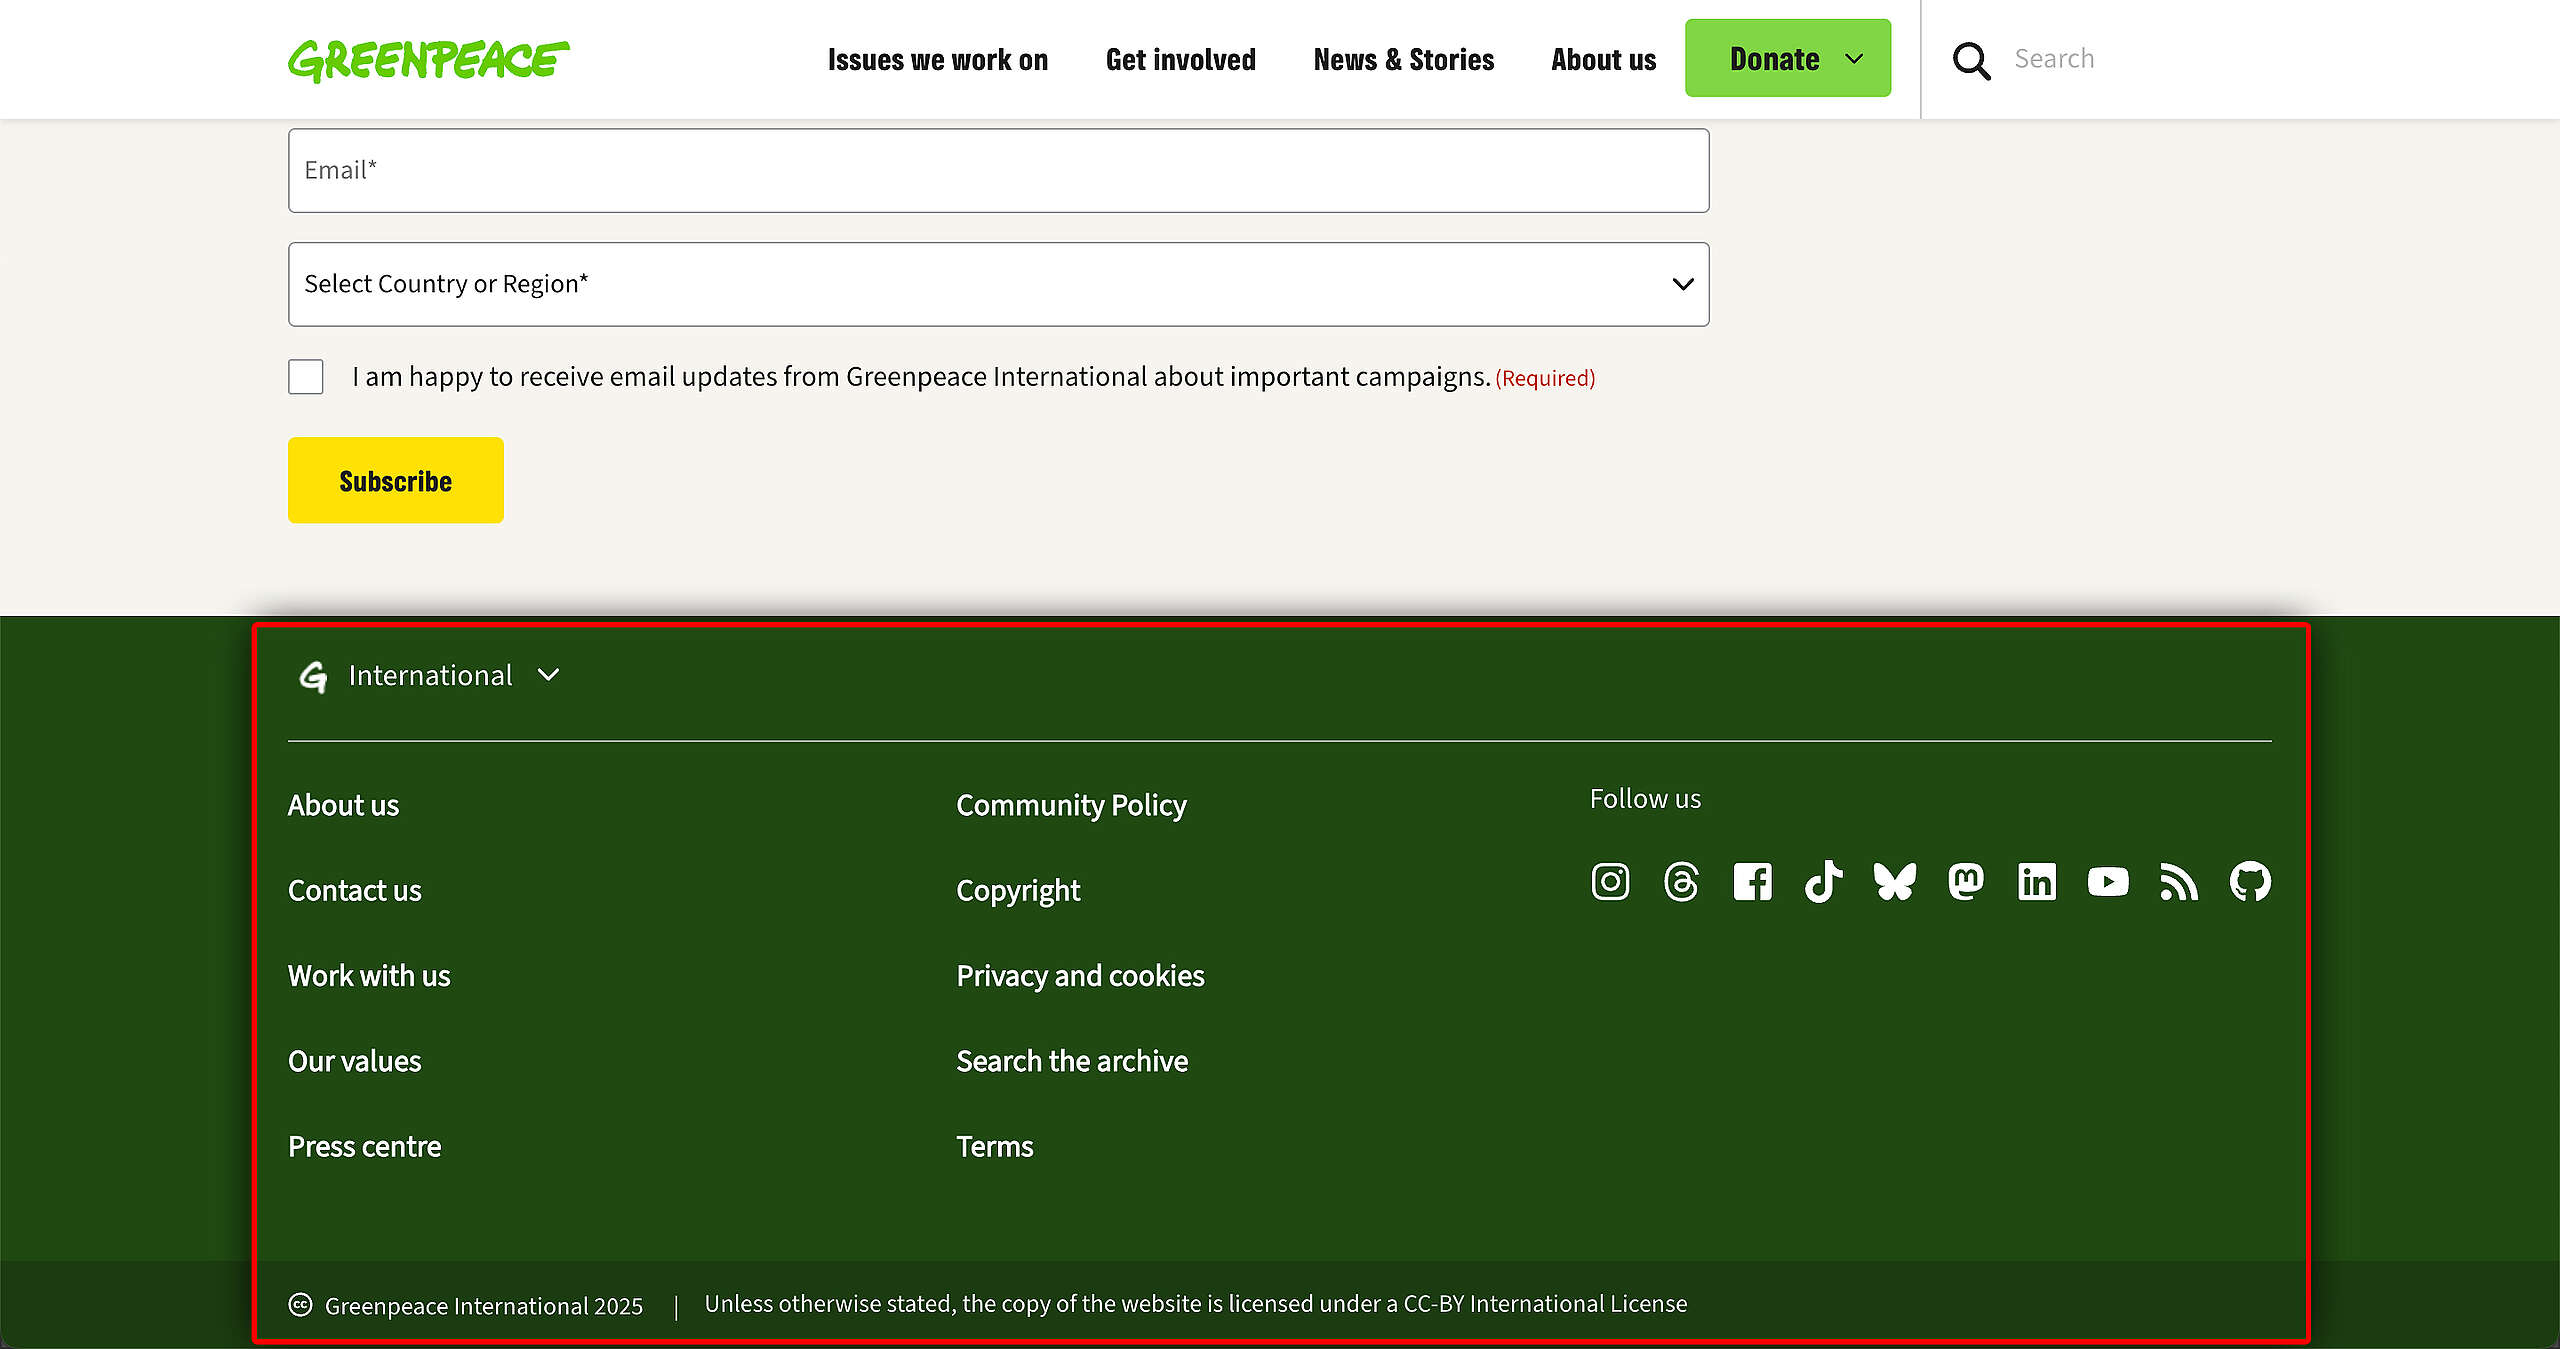Click the Greenpeace International 2025 text
This screenshot has width=2560, height=1349.
pyautogui.click(x=483, y=1306)
